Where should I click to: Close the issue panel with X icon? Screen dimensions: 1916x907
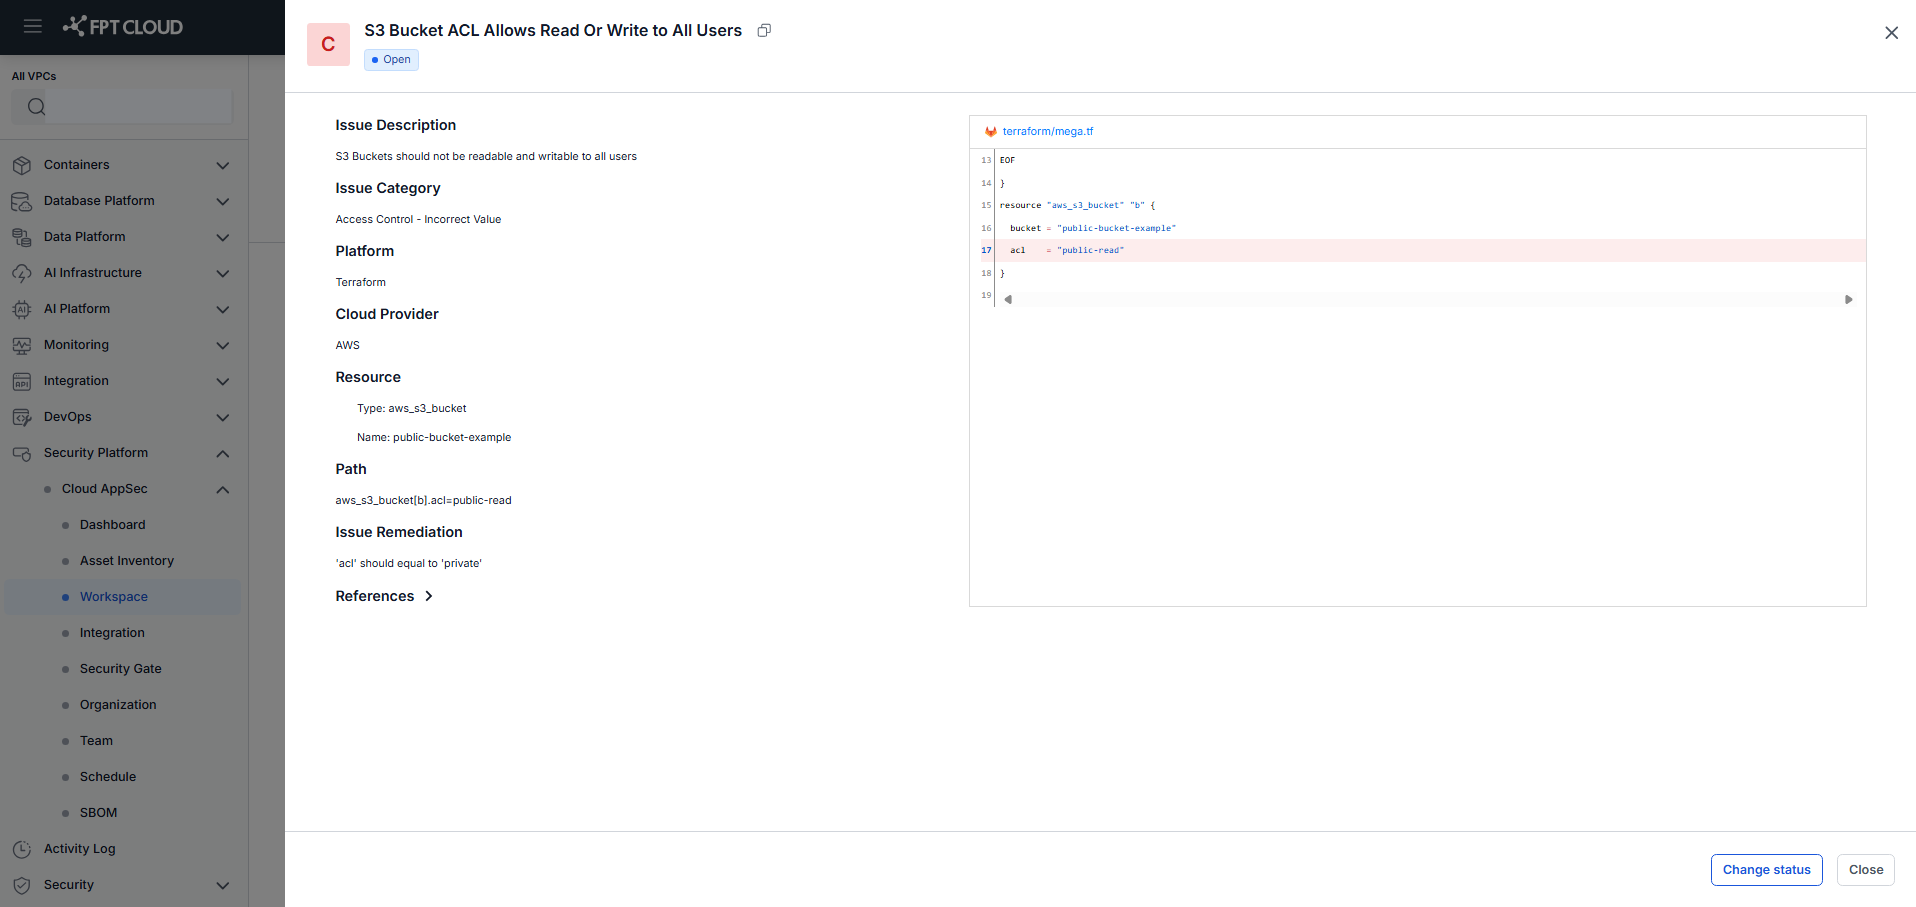(1891, 33)
